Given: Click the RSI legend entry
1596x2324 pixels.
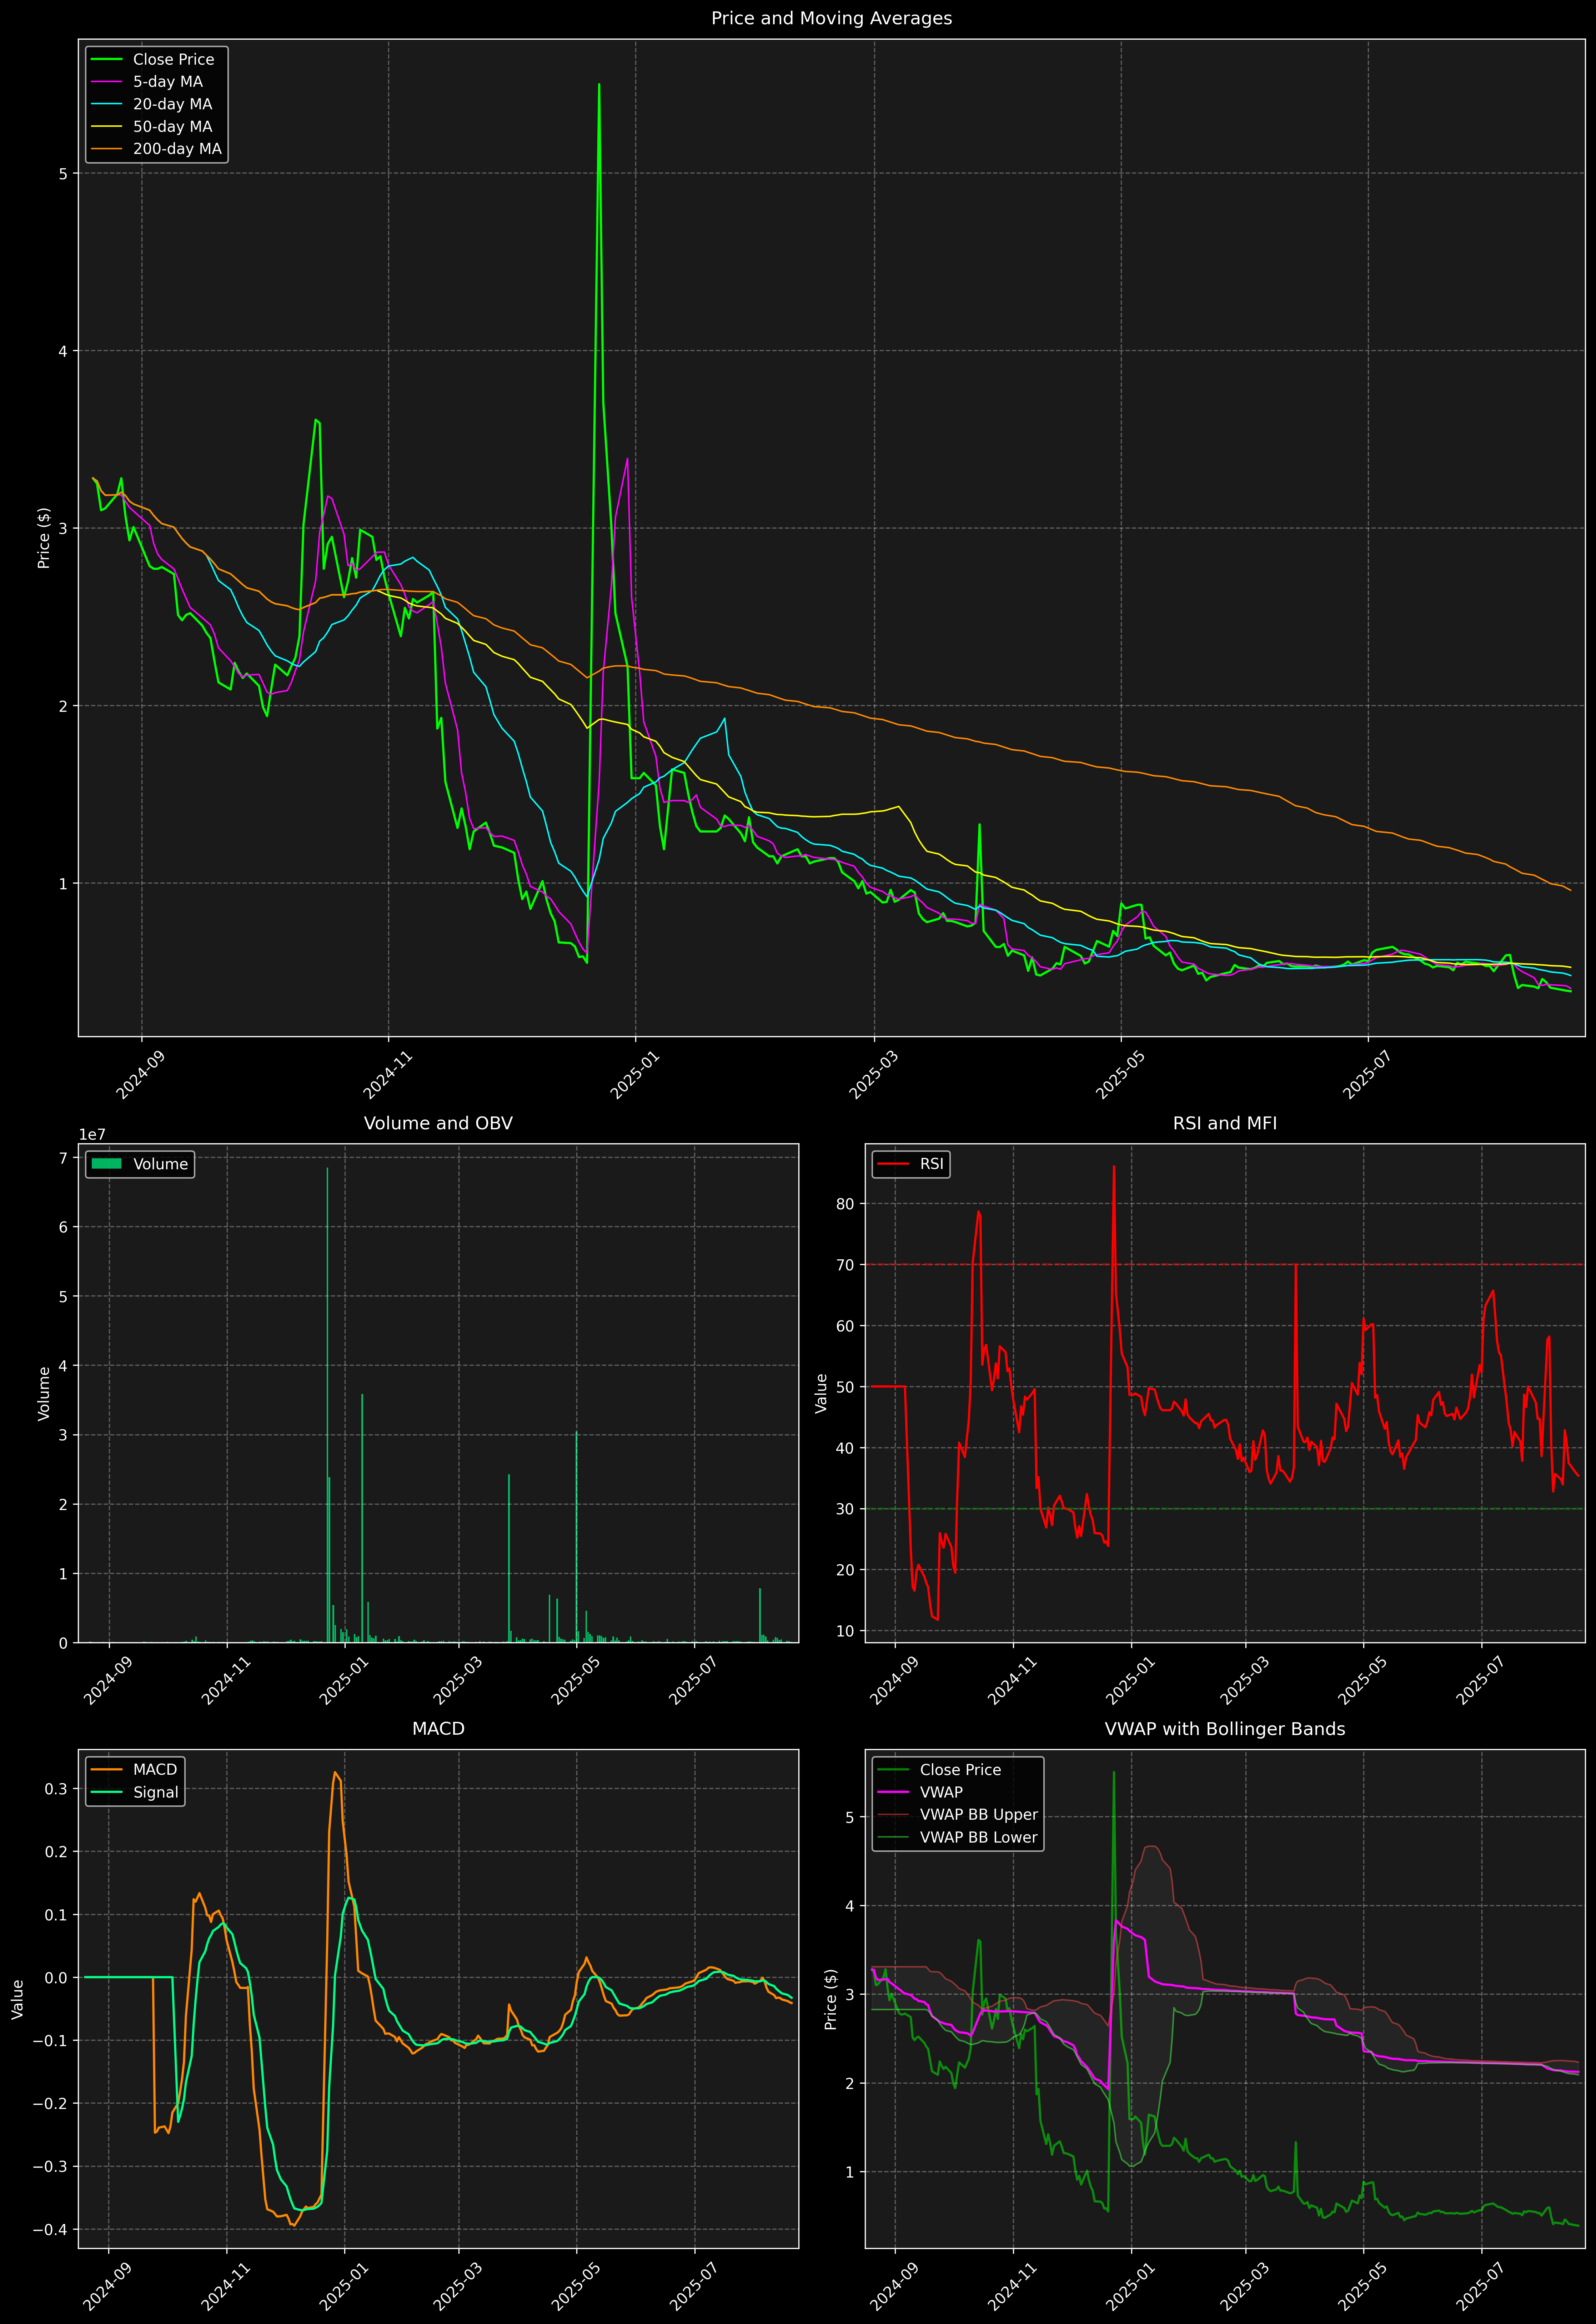Looking at the screenshot, I should coord(931,1164).
